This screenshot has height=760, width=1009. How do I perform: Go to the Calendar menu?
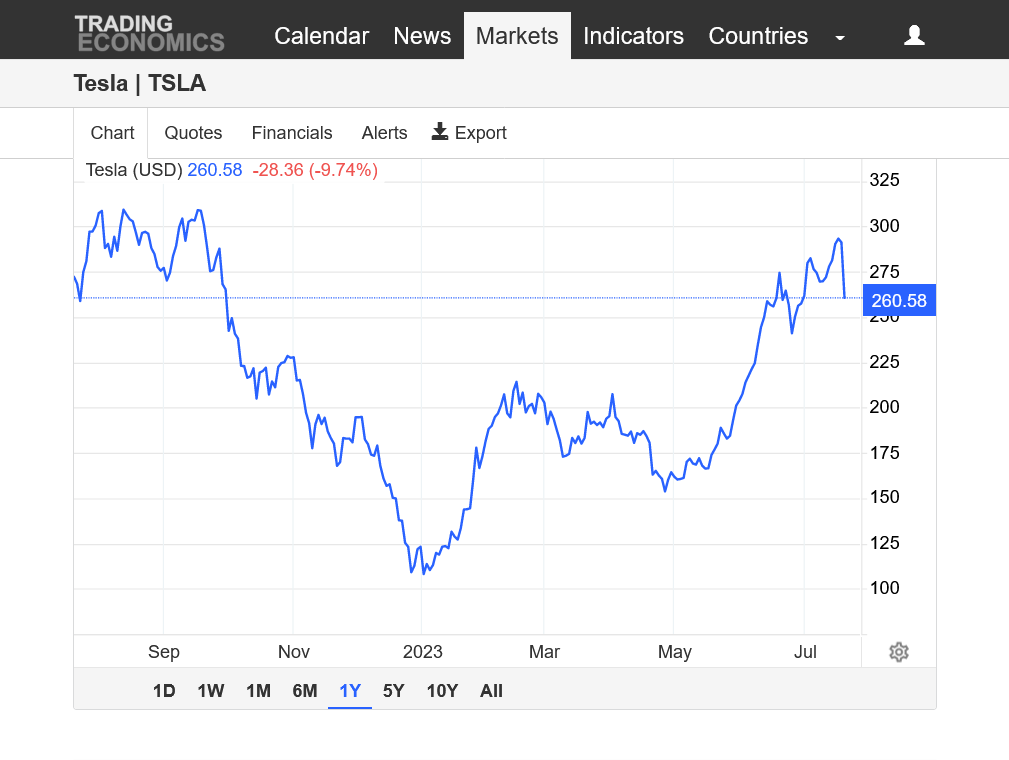coord(321,36)
